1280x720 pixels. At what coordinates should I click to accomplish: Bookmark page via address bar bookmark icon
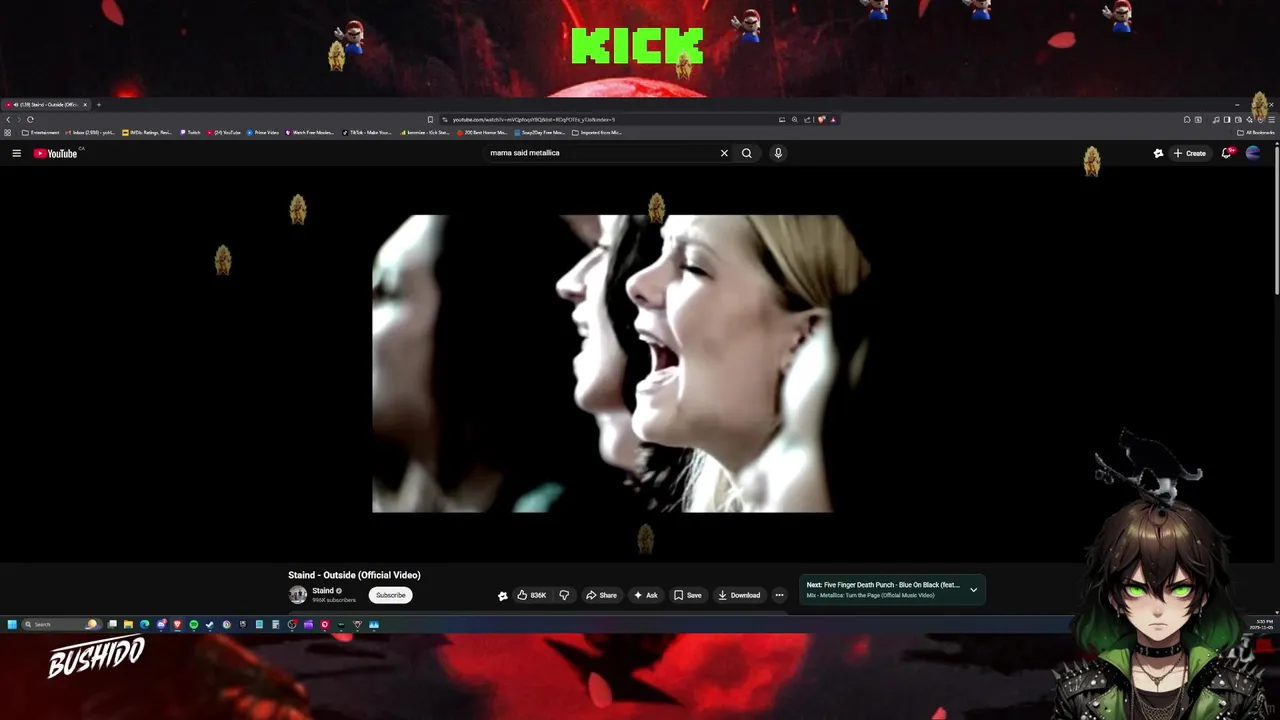click(x=430, y=119)
